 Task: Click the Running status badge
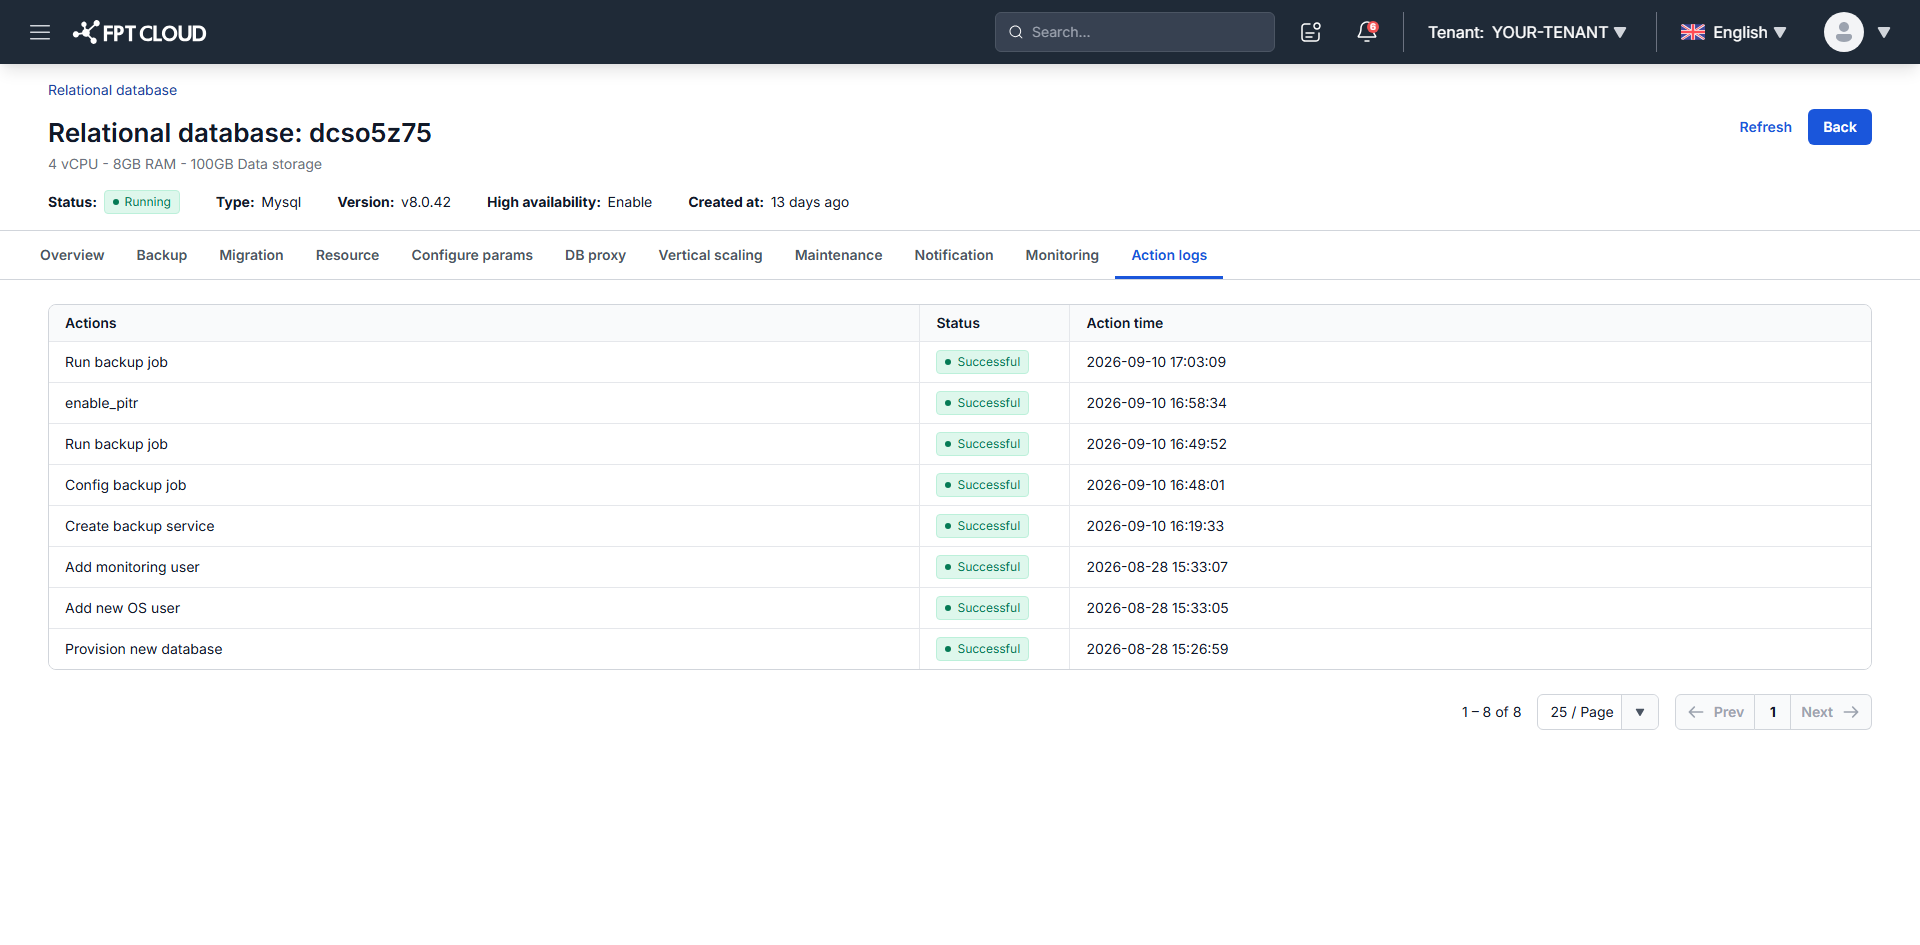coord(142,202)
